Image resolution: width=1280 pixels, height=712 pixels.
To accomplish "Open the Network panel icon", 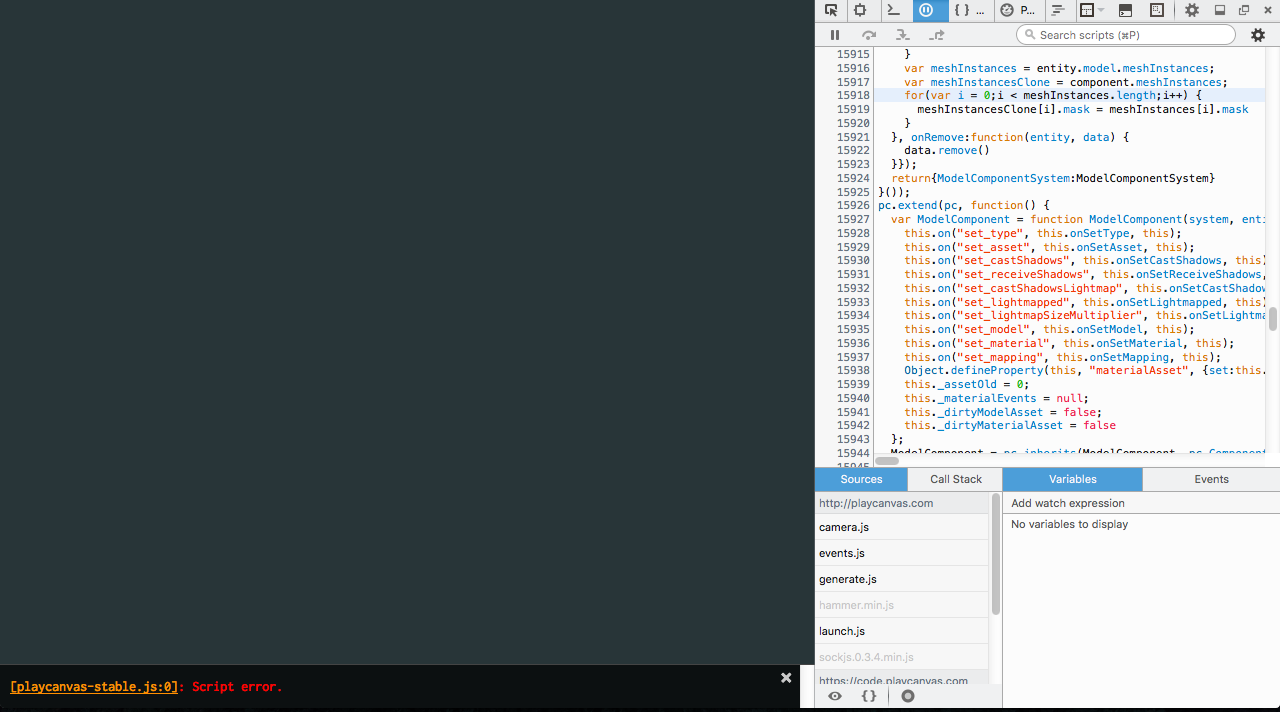I will (1058, 10).
